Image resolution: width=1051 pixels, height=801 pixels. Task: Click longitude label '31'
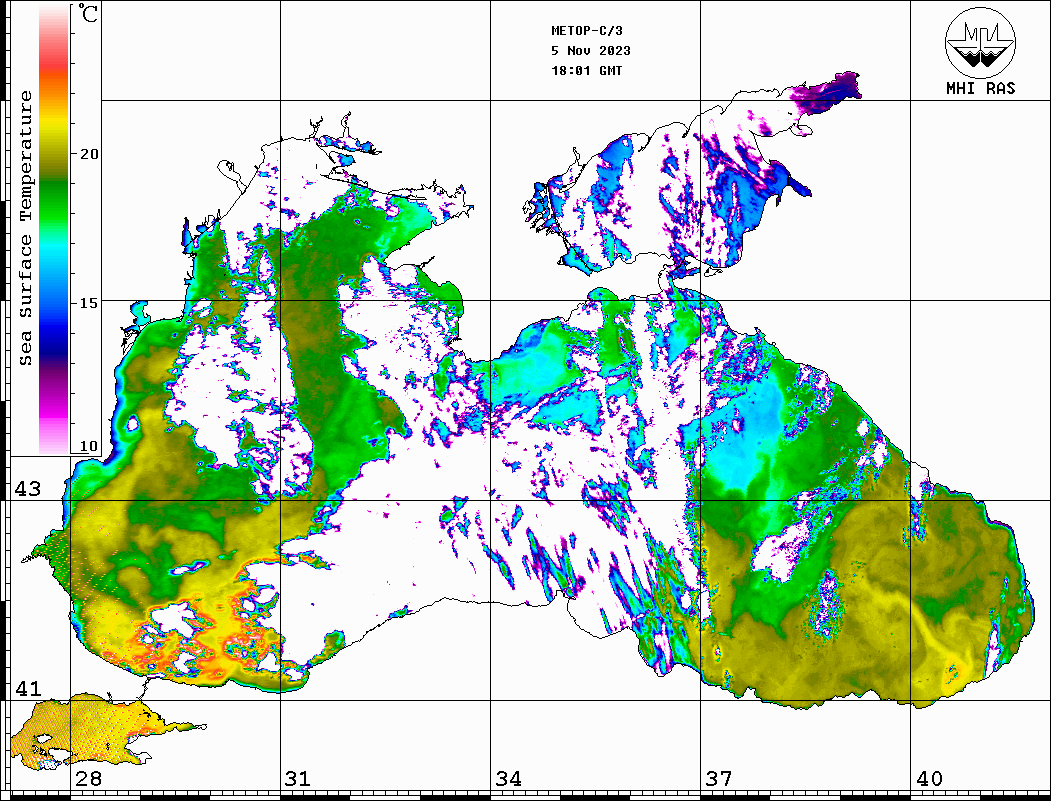(298, 779)
